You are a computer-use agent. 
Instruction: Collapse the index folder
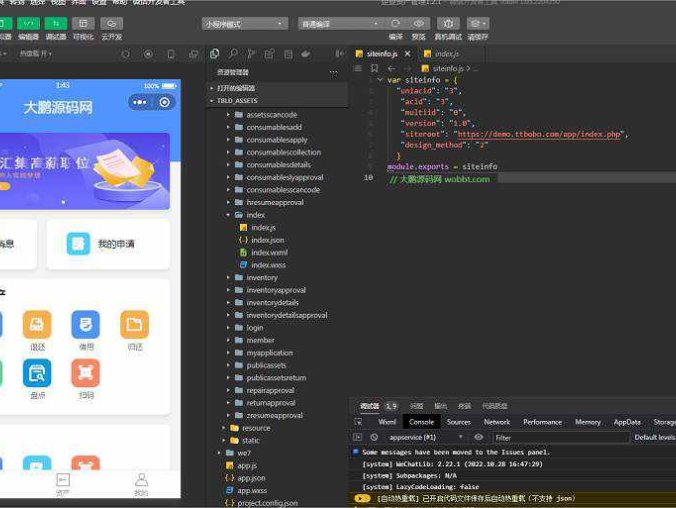tap(255, 215)
